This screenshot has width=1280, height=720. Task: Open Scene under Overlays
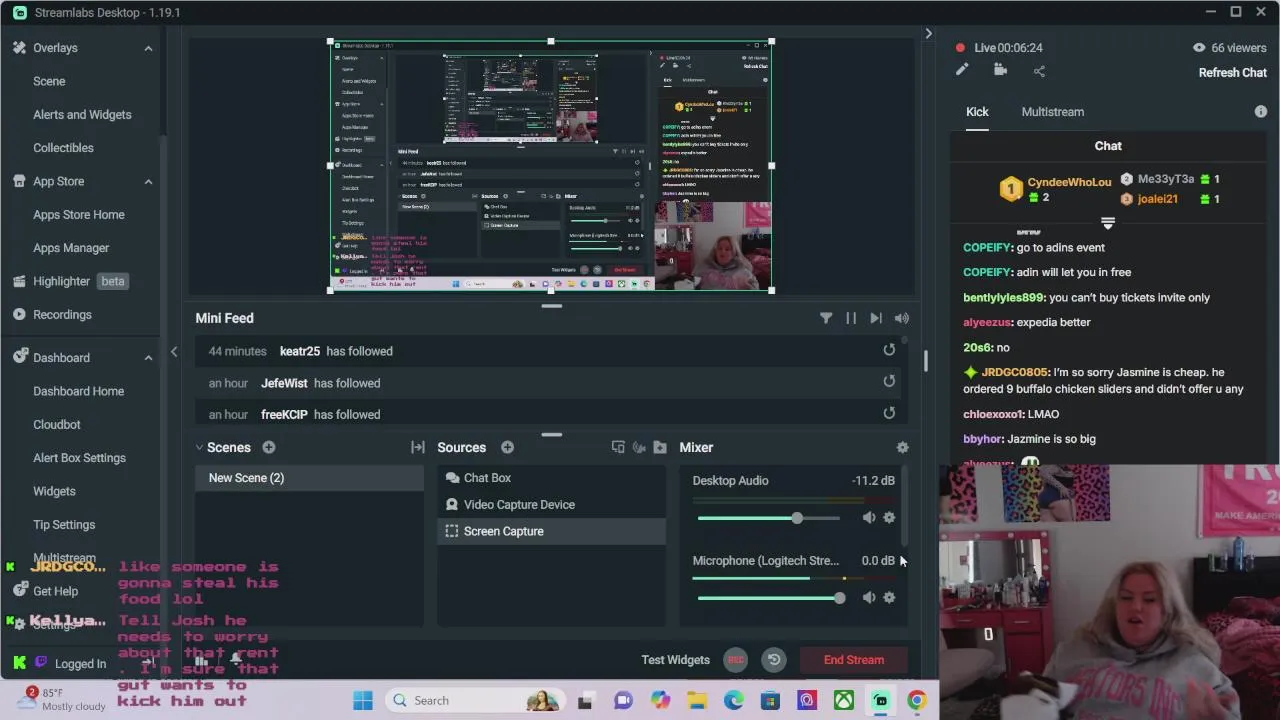tap(49, 81)
